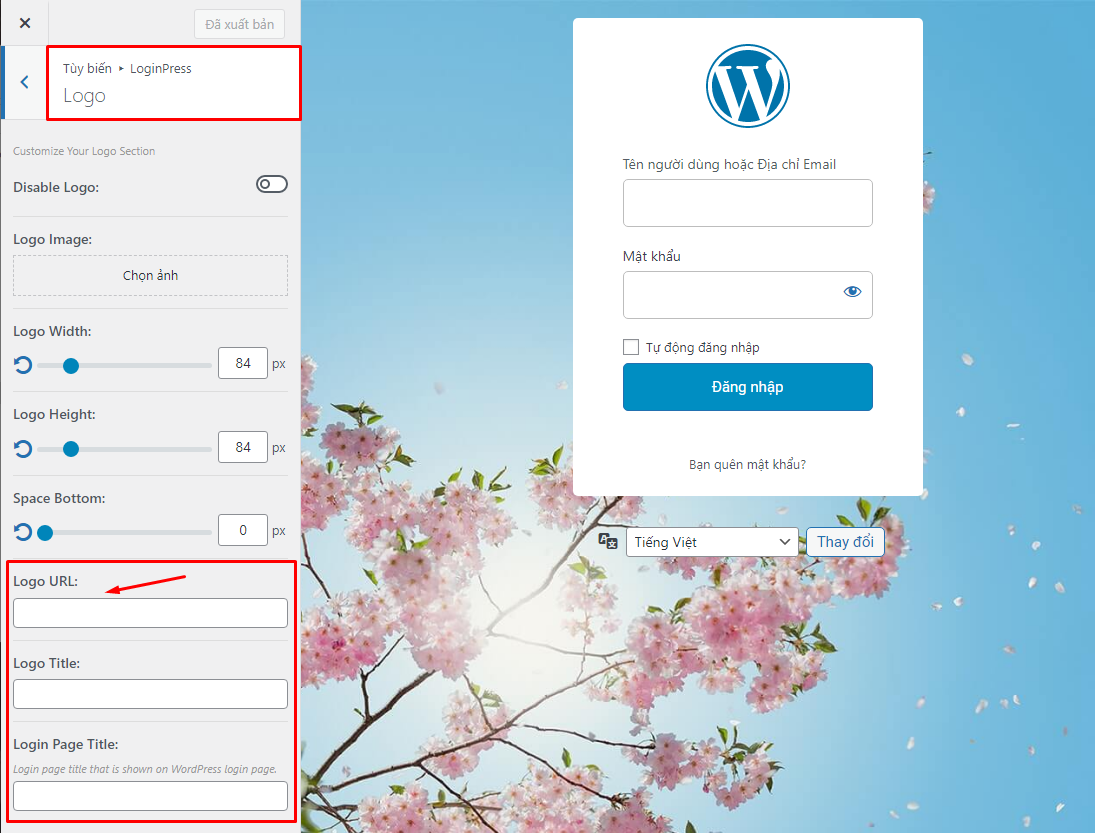The height and width of the screenshot is (833, 1095).
Task: Reveal the password using the eye icon
Action: pyautogui.click(x=852, y=291)
